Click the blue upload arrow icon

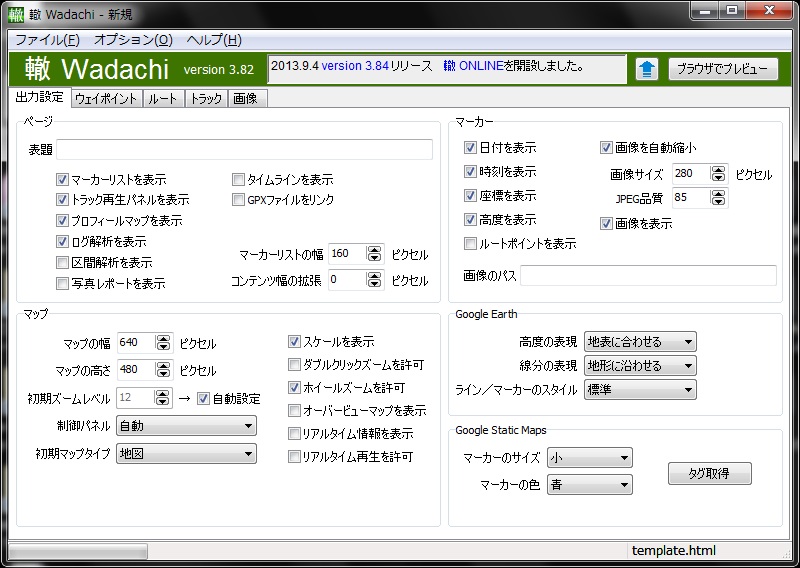[647, 69]
